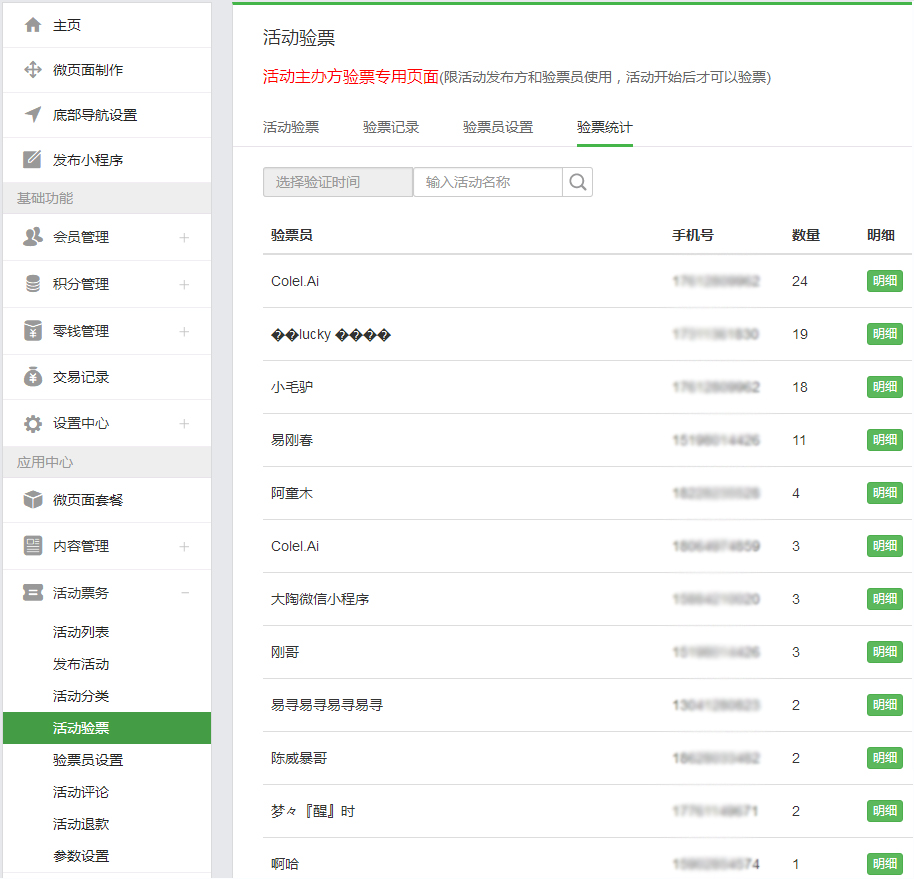The width and height of the screenshot is (914, 879).
Task: Open 明细 for Colel.Ai with 24 tickets
Action: pos(884,281)
